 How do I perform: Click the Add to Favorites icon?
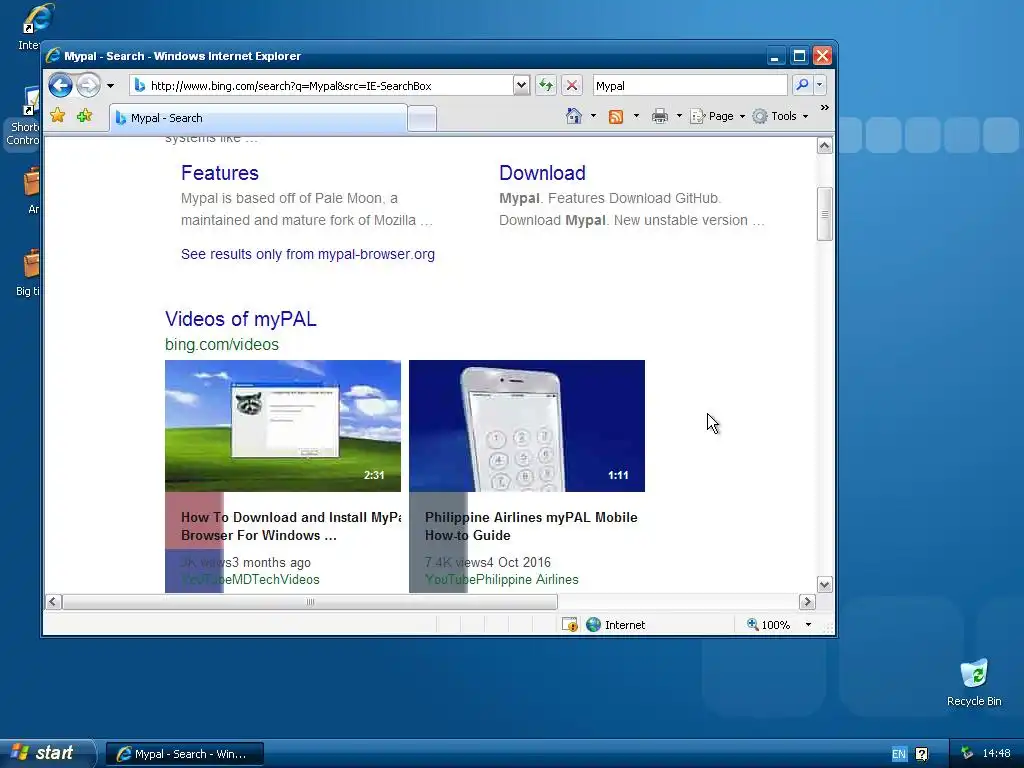[84, 116]
